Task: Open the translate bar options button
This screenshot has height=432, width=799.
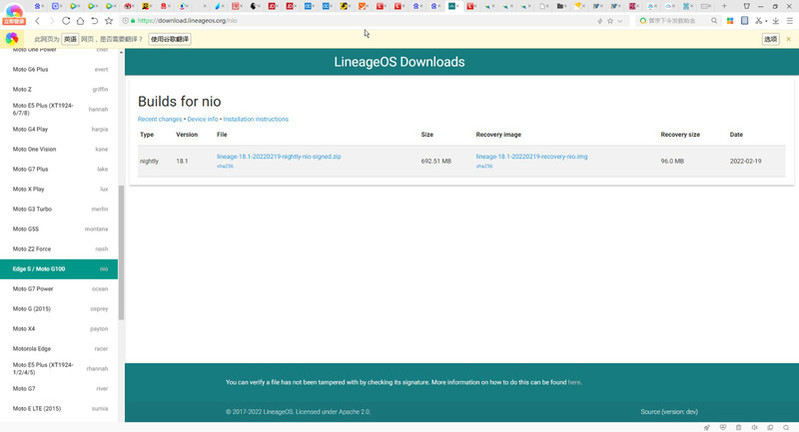Action: [x=770, y=39]
